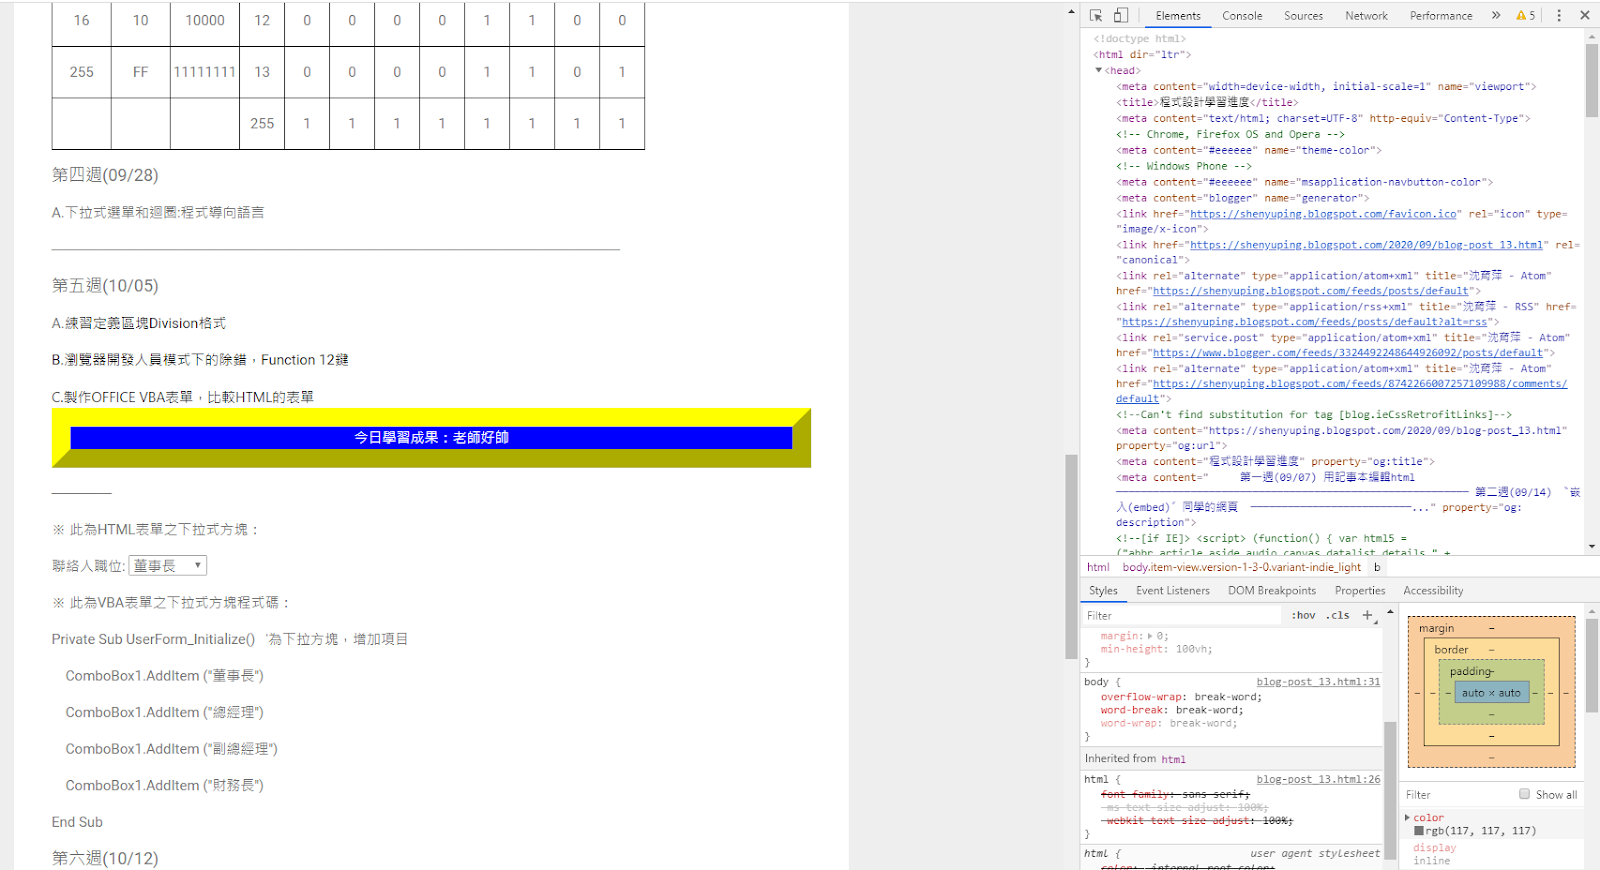
Task: Add new style rule plus icon
Action: [1367, 616]
